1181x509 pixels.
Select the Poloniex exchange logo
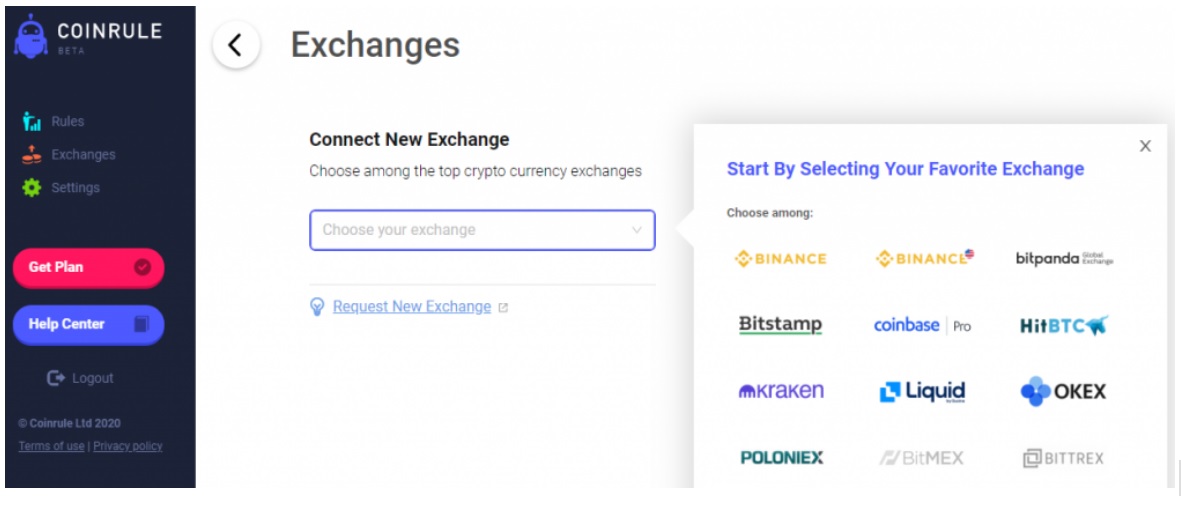click(781, 458)
